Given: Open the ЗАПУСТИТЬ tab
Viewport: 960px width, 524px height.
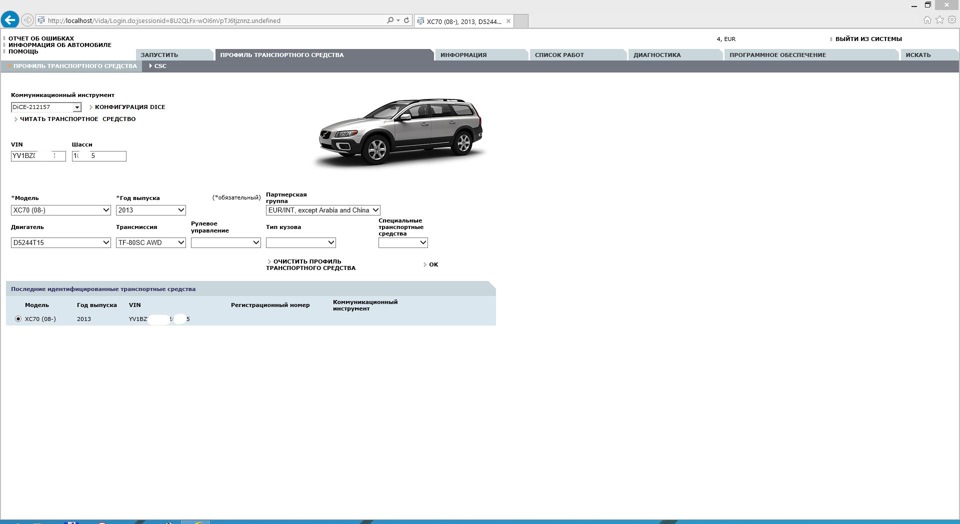Looking at the screenshot, I should click(x=174, y=55).
